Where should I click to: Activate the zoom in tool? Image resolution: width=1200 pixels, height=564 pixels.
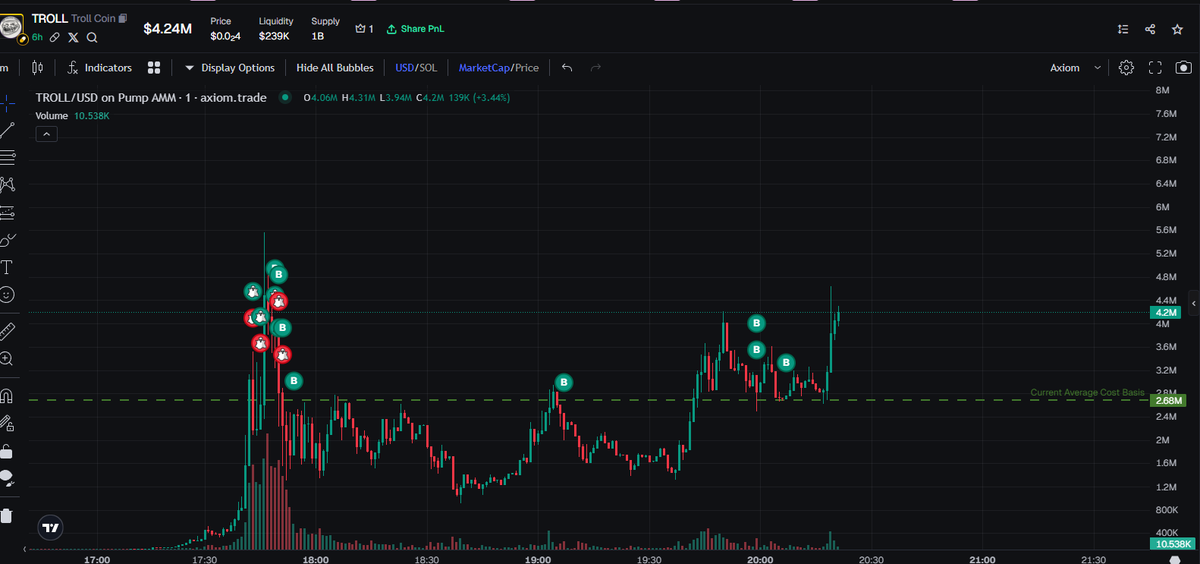[7, 358]
